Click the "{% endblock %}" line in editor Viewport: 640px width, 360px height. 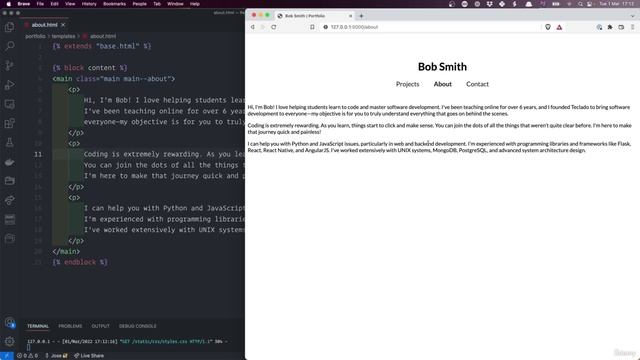pyautogui.click(x=80, y=262)
